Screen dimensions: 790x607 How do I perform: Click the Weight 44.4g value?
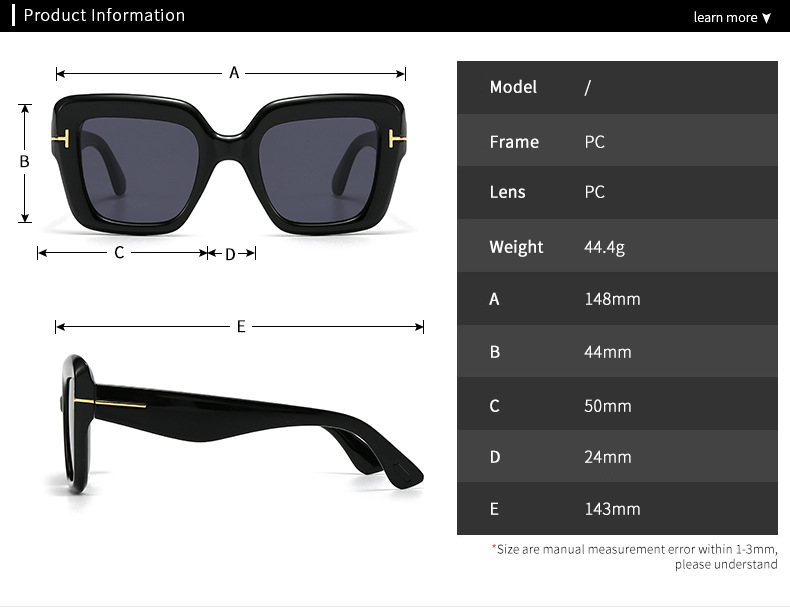coord(604,247)
